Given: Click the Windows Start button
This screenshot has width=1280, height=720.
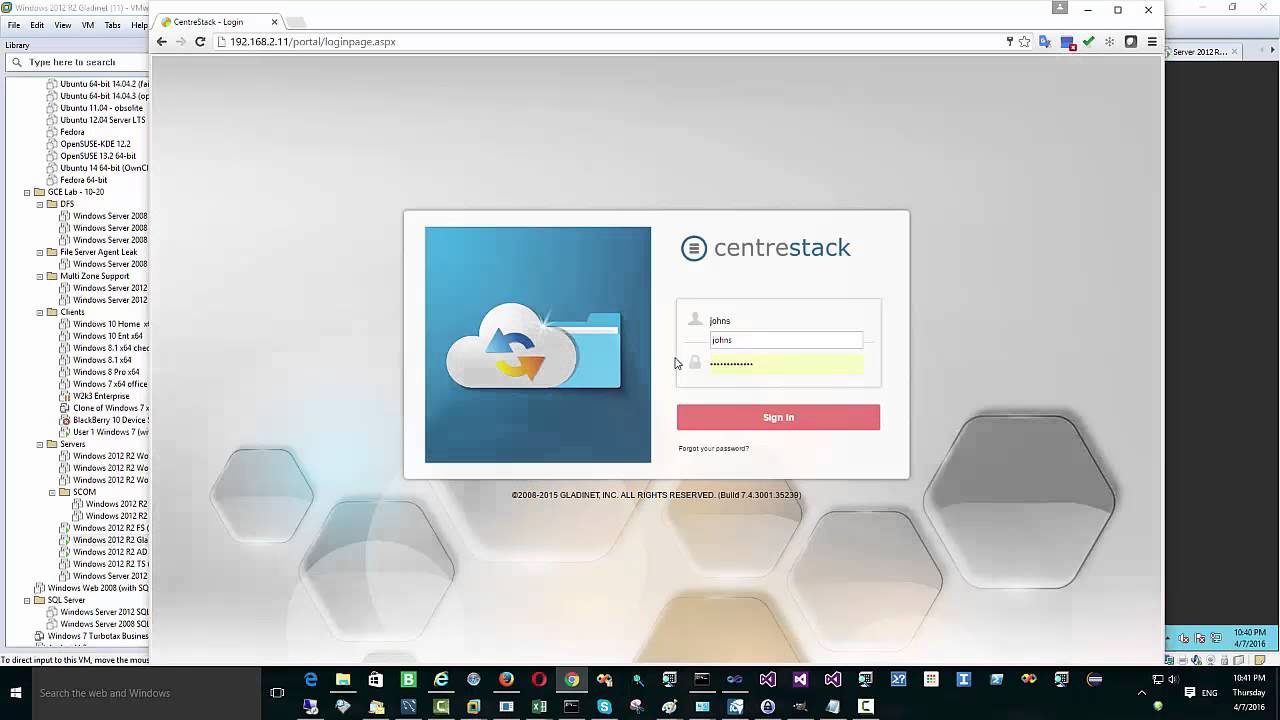Looking at the screenshot, I should [x=16, y=693].
